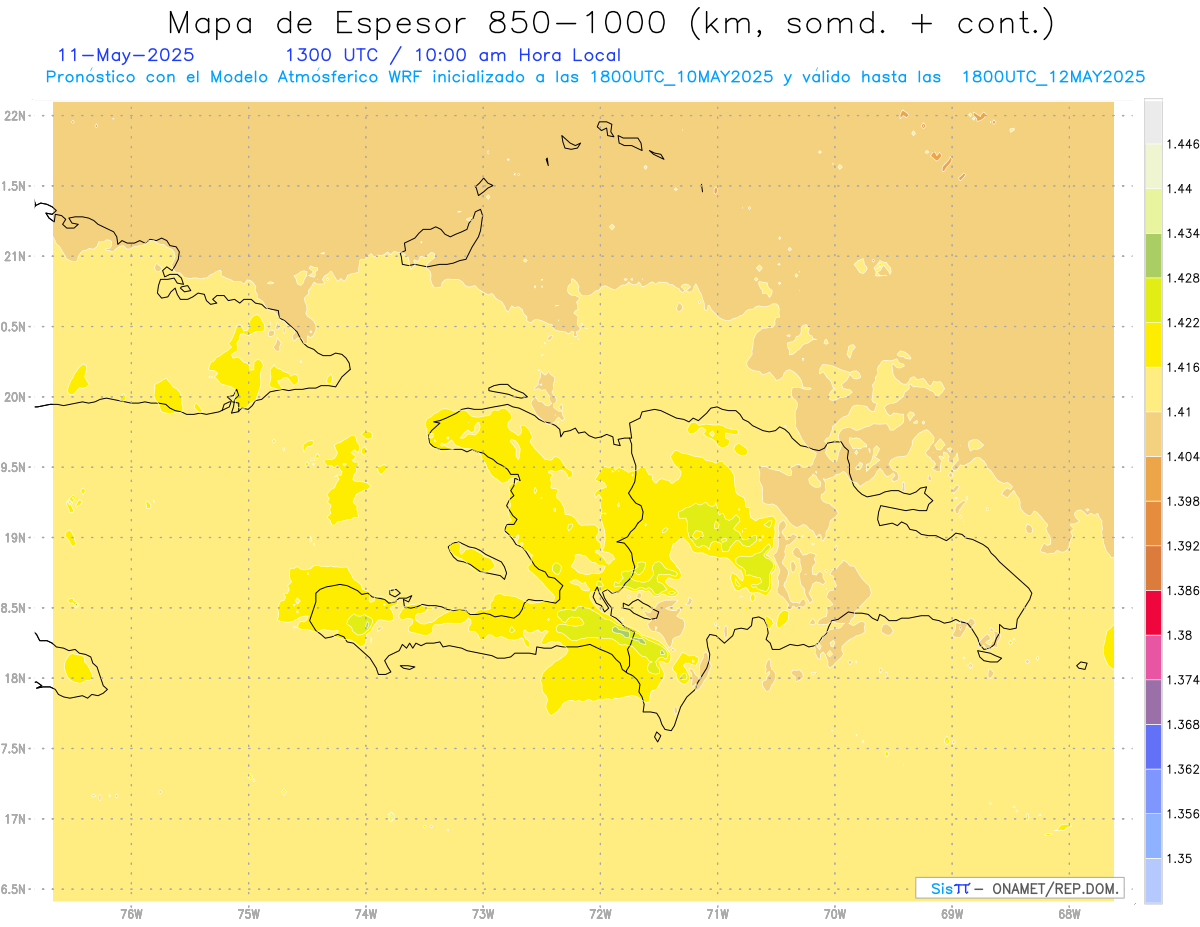Pick the bright yellow swatch between 1.416 and 1.422

(1153, 345)
